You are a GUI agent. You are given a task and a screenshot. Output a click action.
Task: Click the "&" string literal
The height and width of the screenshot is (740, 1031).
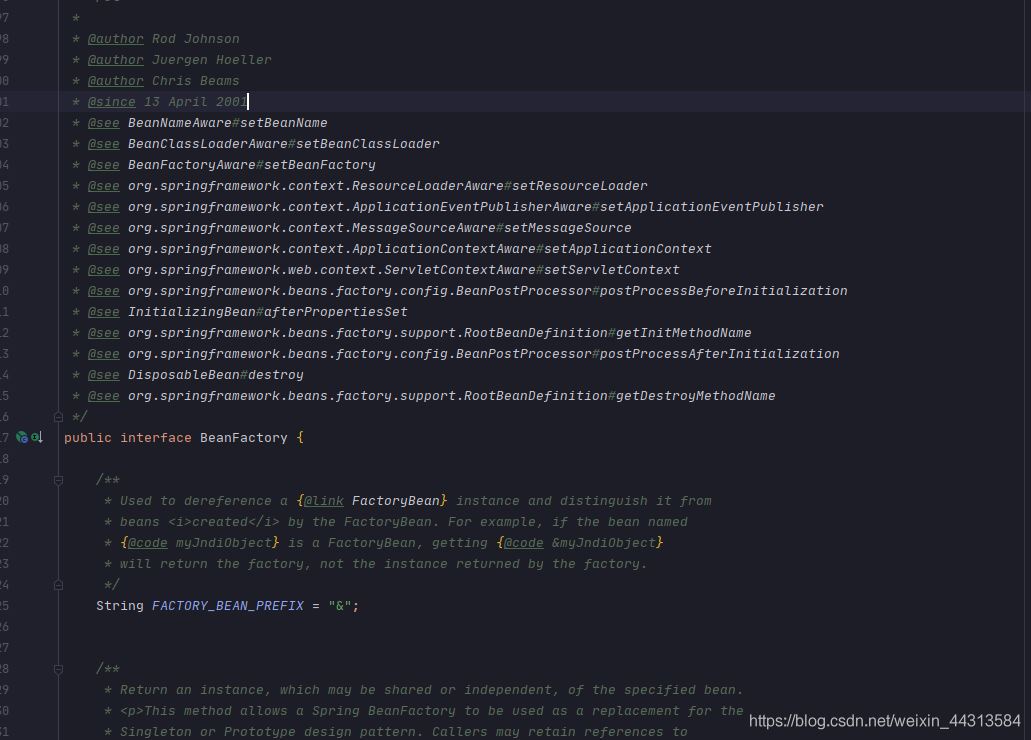339,606
